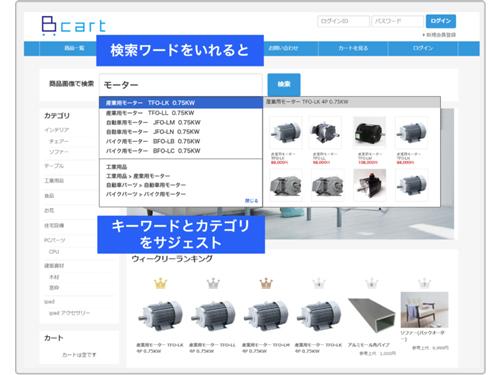Click the カートは空です cart message

79,355
